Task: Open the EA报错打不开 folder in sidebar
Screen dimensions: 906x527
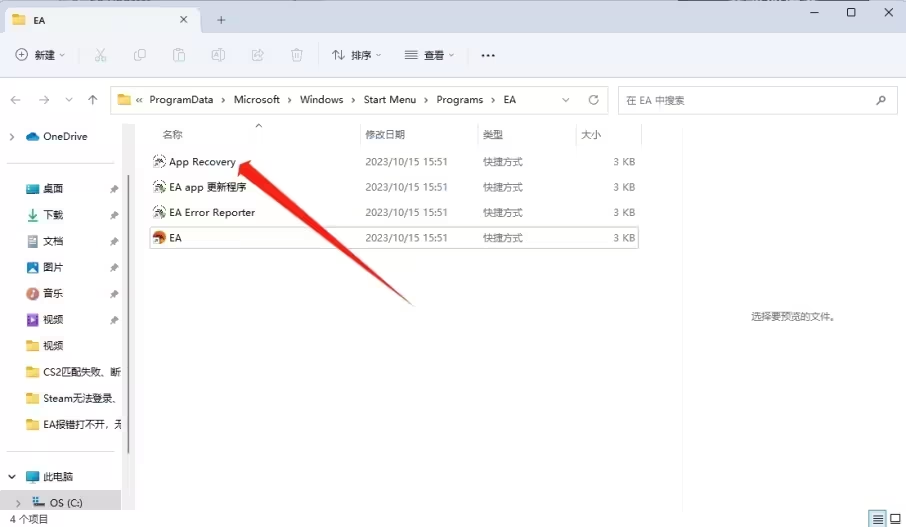Action: (73, 424)
